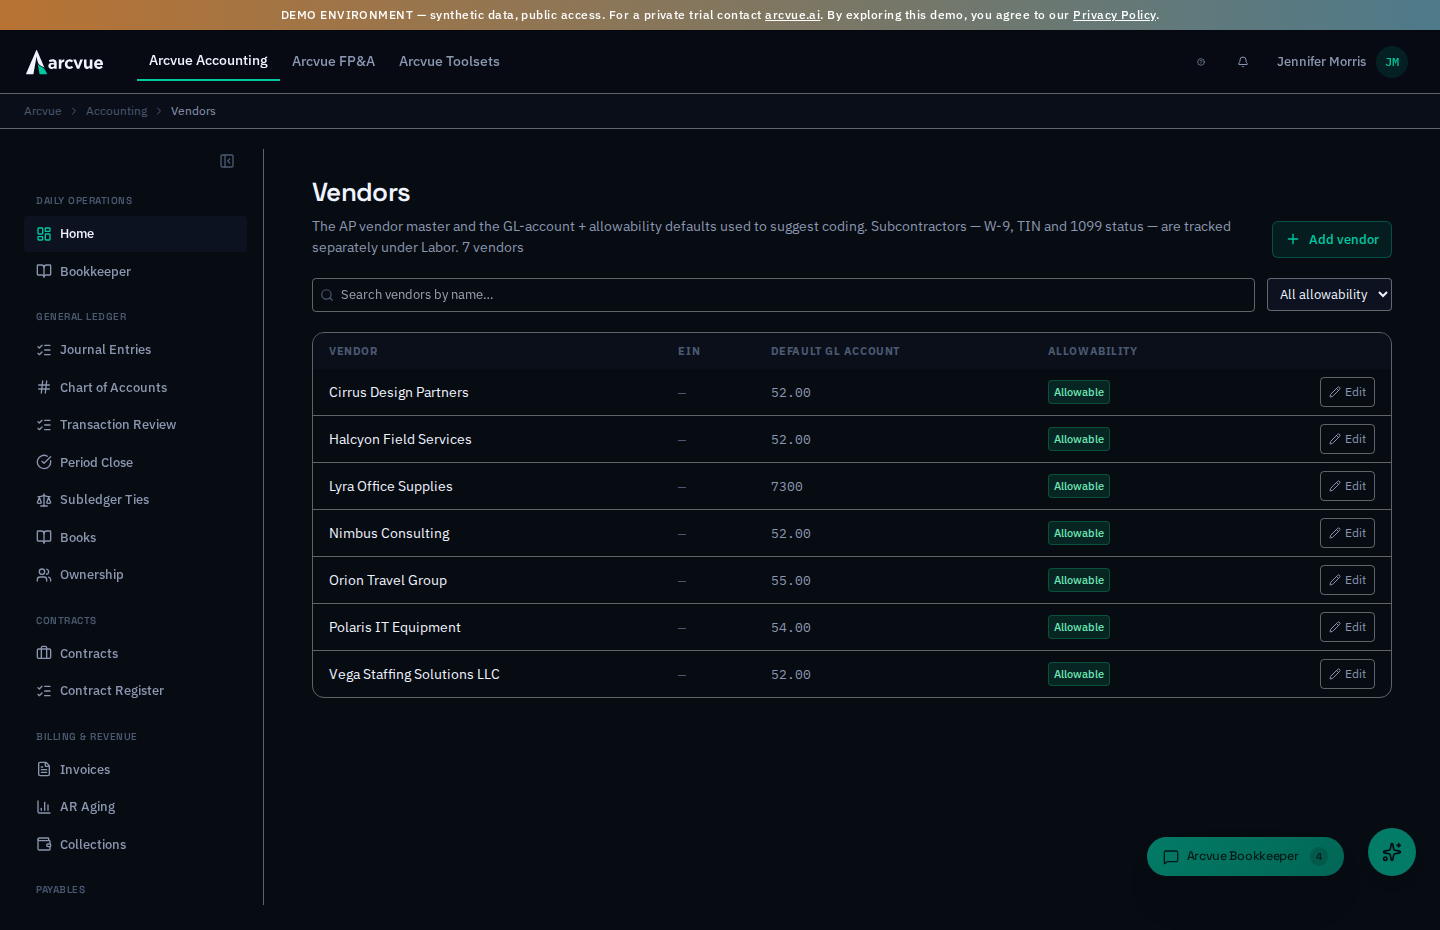Open the Arcvue Bookkeeper chat button
The height and width of the screenshot is (930, 1440).
coord(1245,856)
